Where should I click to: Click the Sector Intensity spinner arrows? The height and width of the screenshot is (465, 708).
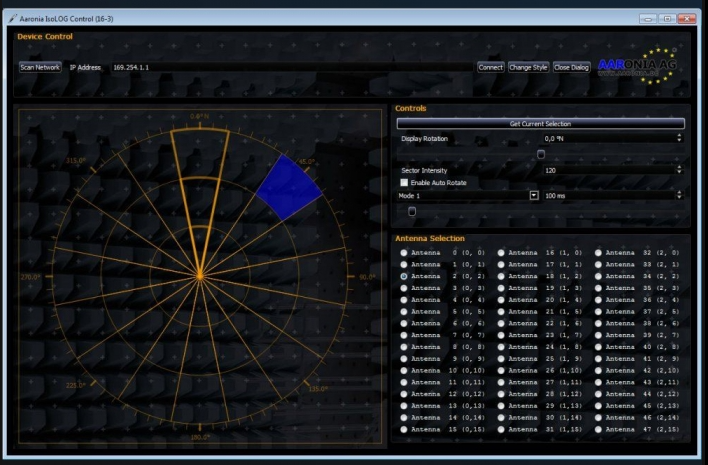[679, 170]
